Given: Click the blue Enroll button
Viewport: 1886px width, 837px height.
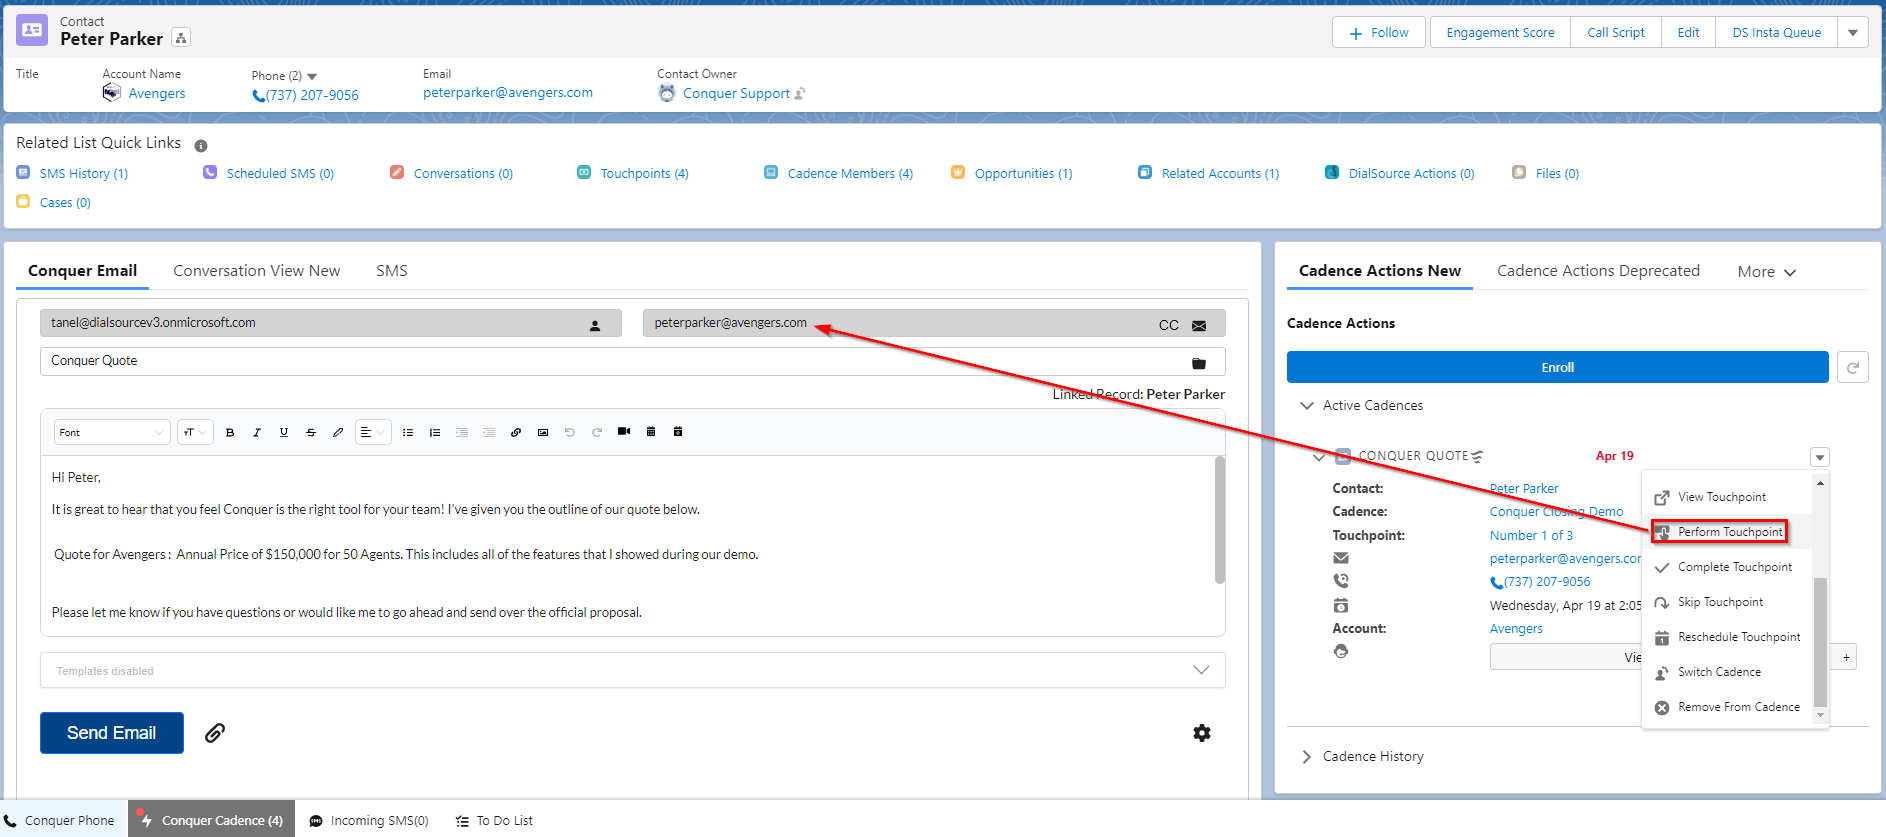Looking at the screenshot, I should (1557, 367).
